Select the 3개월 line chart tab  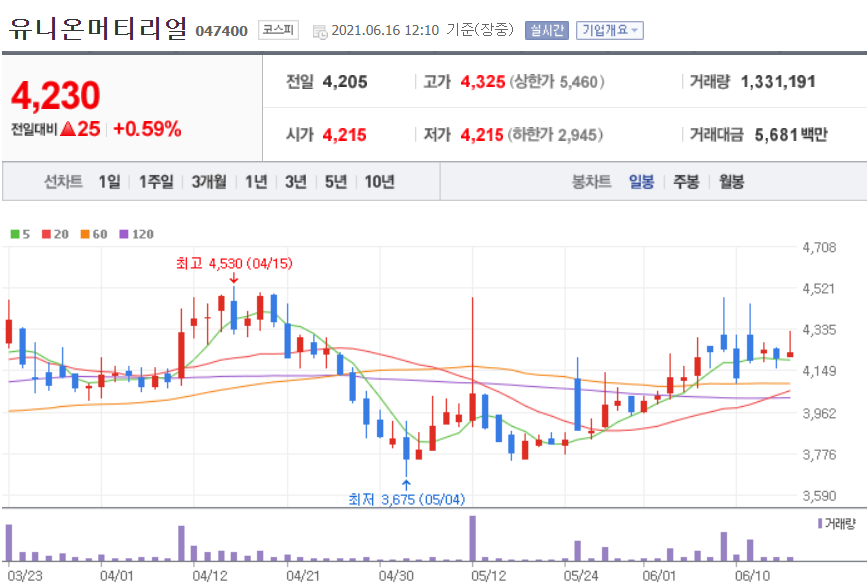click(x=209, y=181)
